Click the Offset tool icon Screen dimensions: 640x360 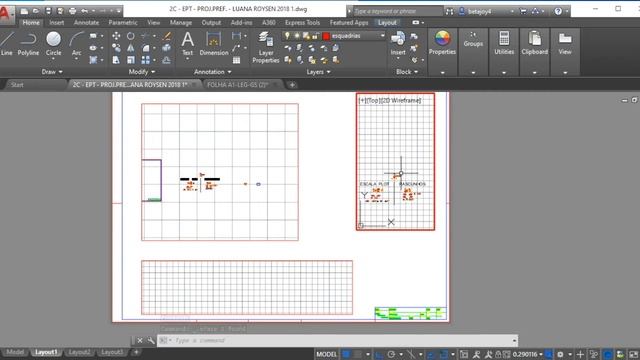[x=167, y=60]
